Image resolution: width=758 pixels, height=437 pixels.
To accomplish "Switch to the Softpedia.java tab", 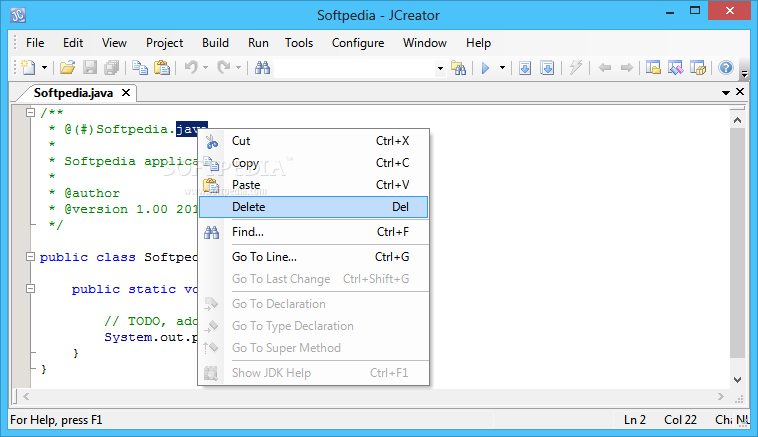I will (x=73, y=93).
